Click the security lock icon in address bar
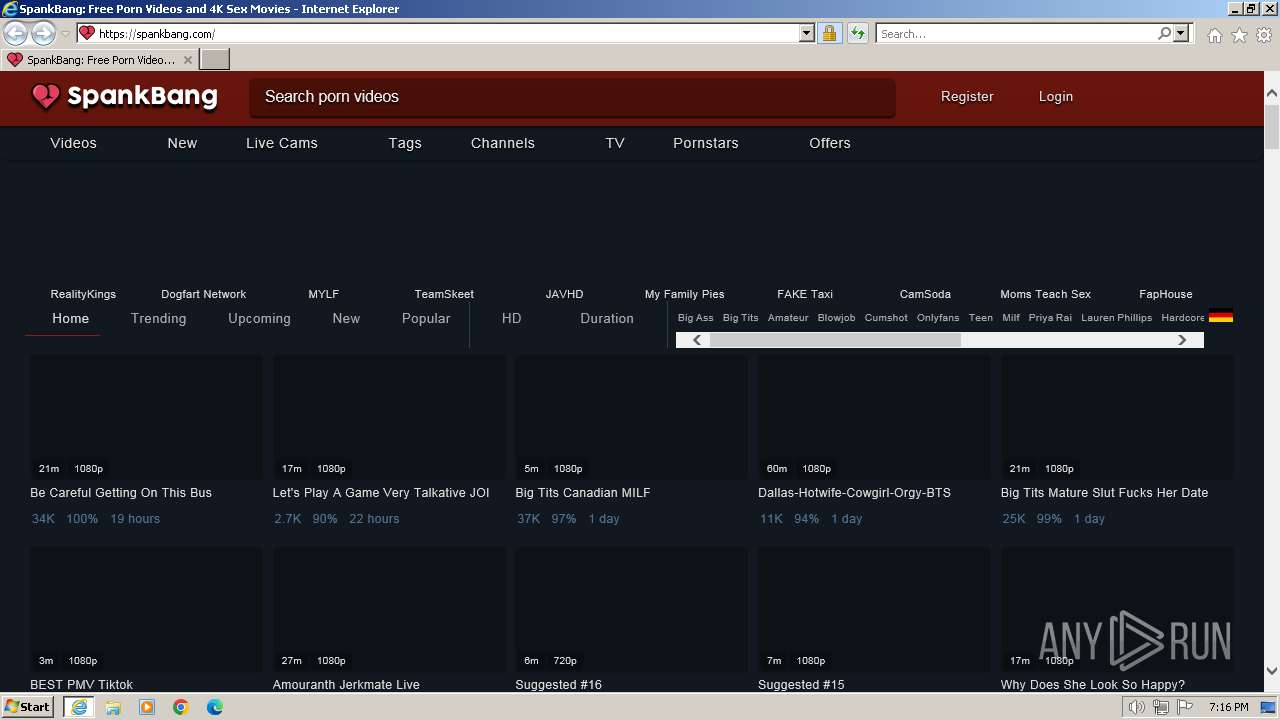Viewport: 1280px width, 720px height. tap(829, 33)
